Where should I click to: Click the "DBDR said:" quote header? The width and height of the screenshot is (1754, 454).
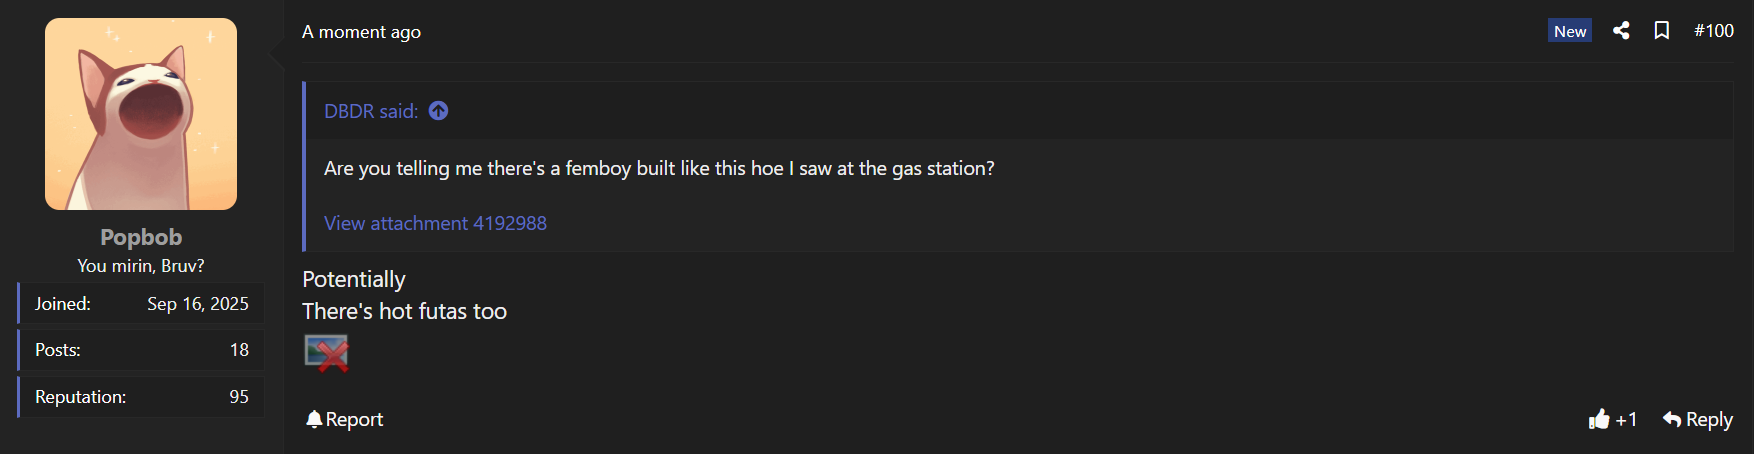[371, 111]
